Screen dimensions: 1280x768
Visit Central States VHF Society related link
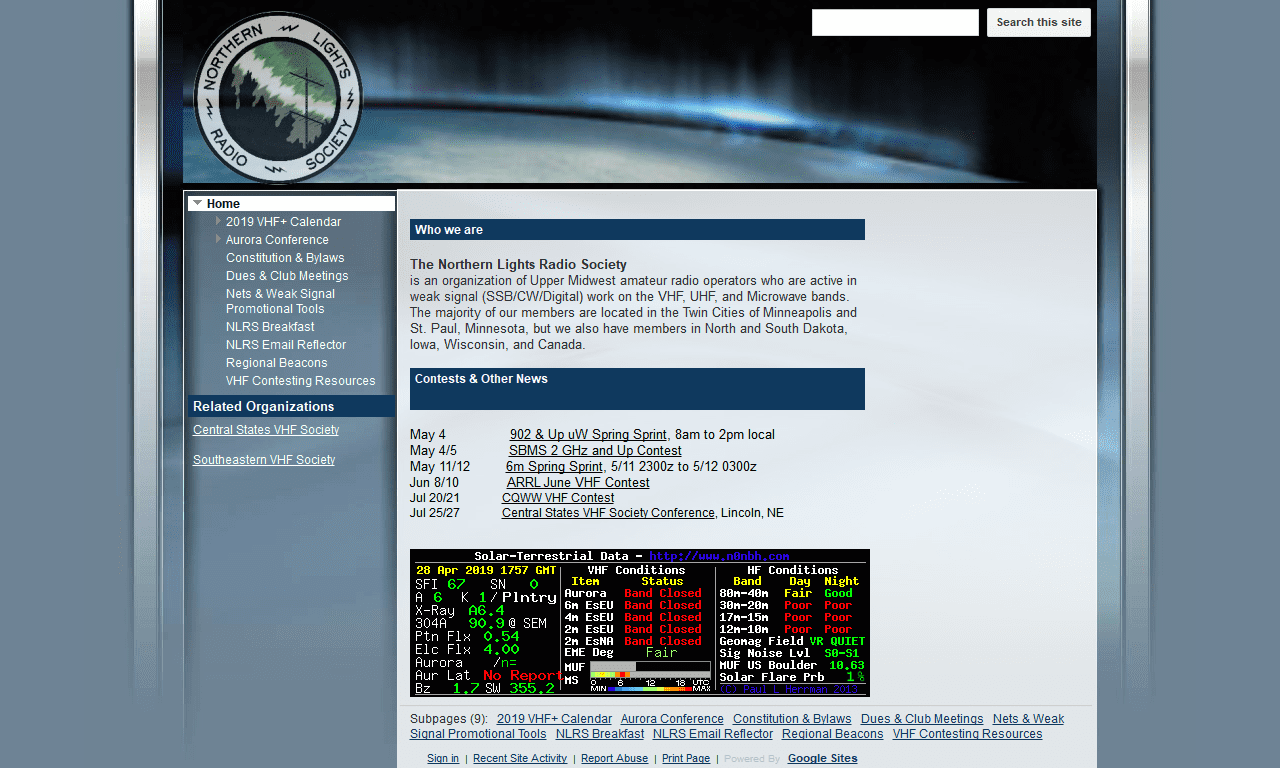tap(266, 430)
